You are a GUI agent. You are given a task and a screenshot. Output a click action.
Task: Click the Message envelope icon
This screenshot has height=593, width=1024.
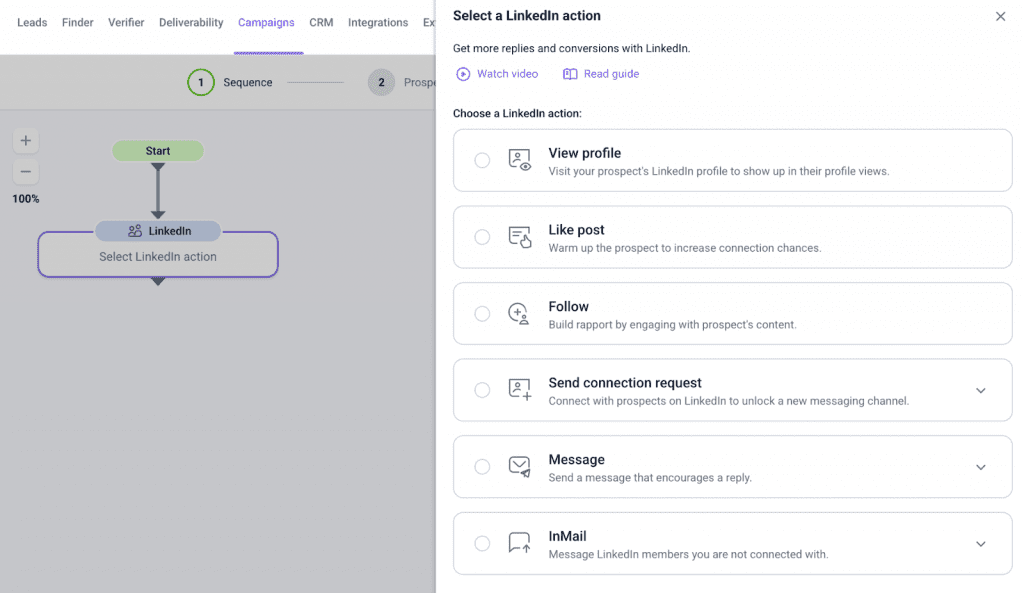tap(519, 466)
